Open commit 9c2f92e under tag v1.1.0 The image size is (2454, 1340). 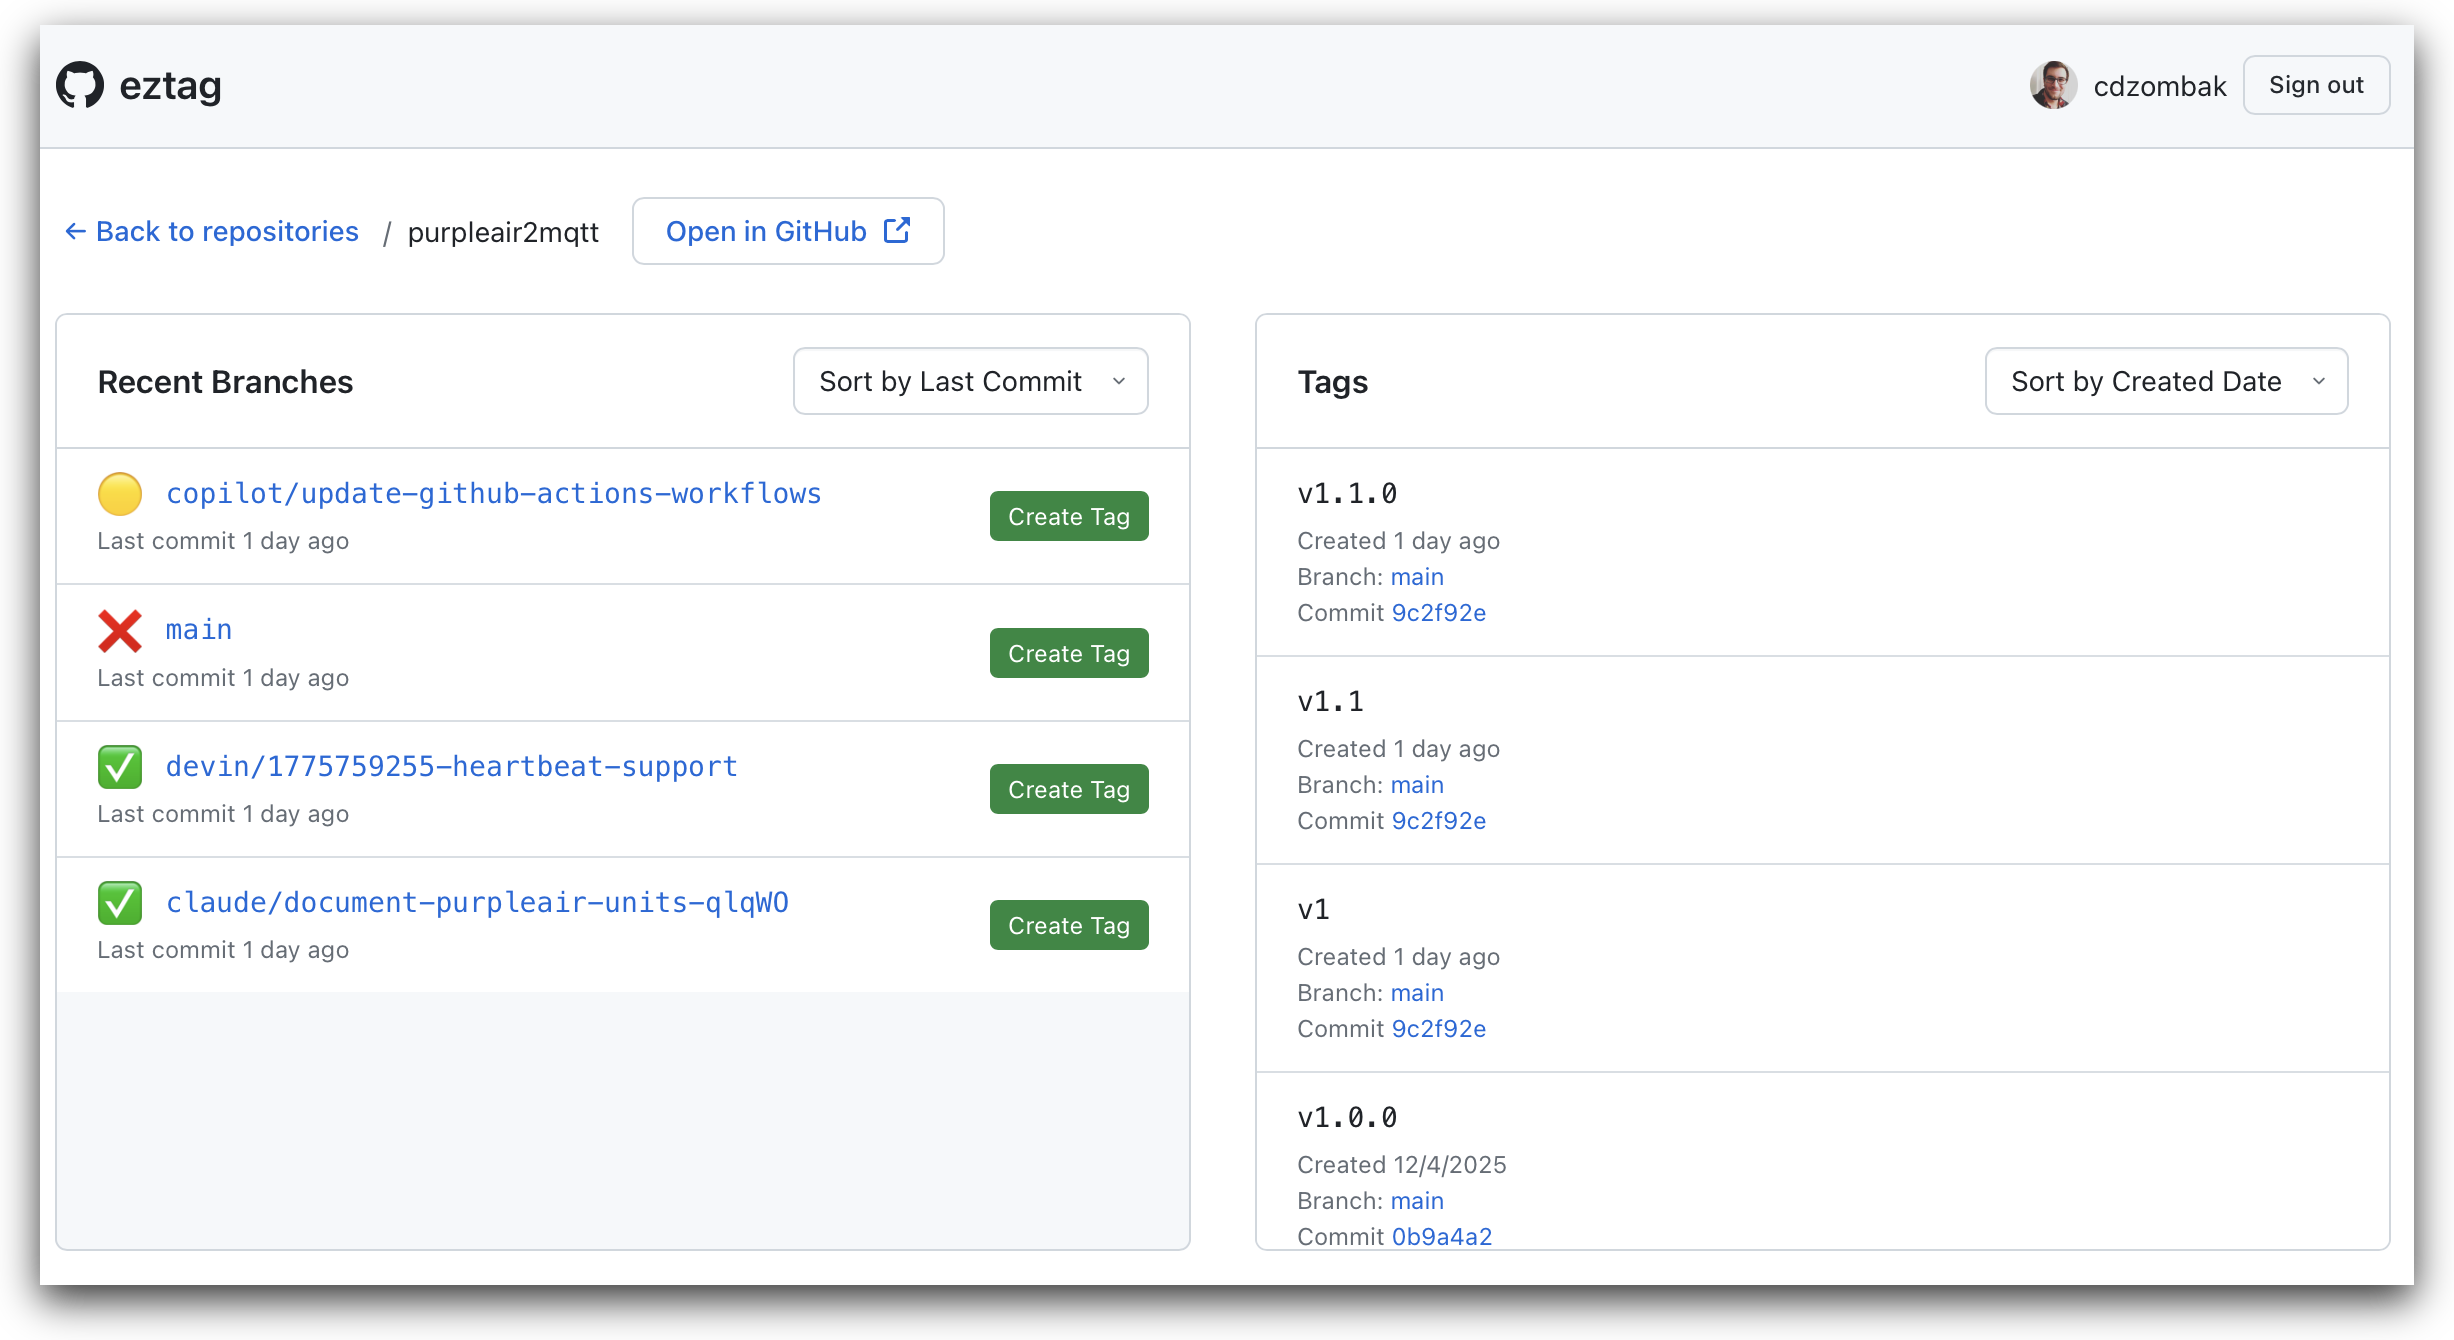[1438, 613]
